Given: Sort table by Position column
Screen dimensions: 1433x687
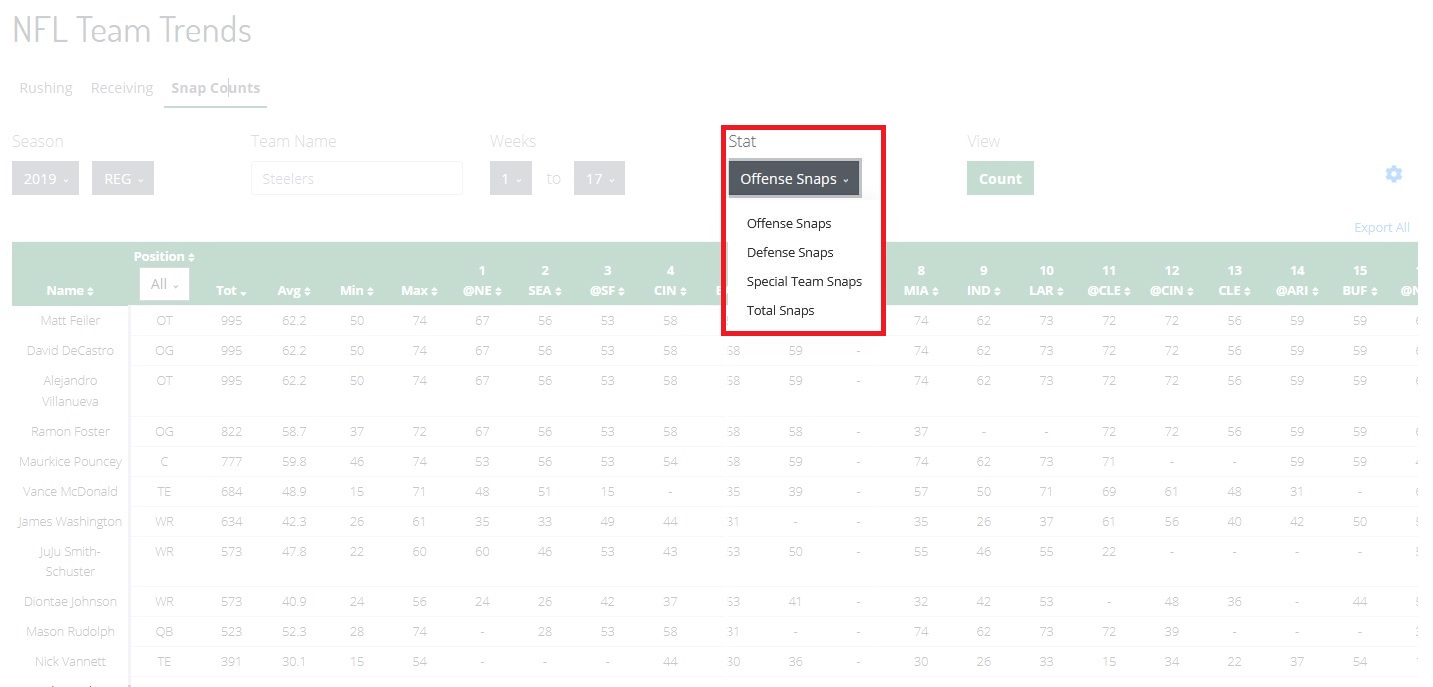Looking at the screenshot, I should (164, 256).
